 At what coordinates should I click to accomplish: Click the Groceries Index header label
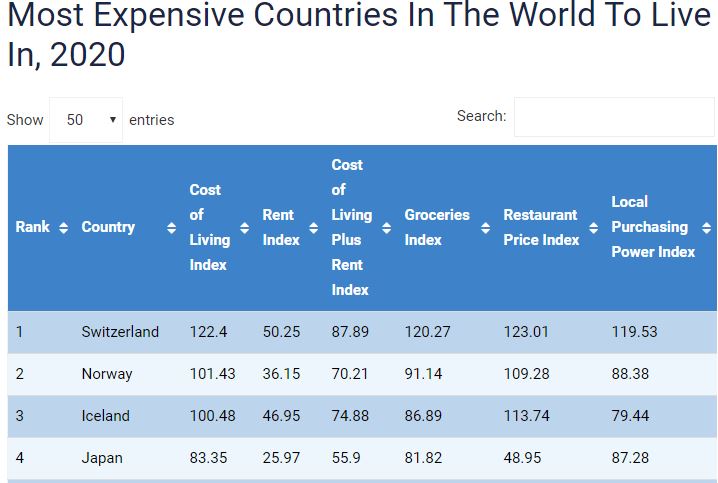click(436, 227)
